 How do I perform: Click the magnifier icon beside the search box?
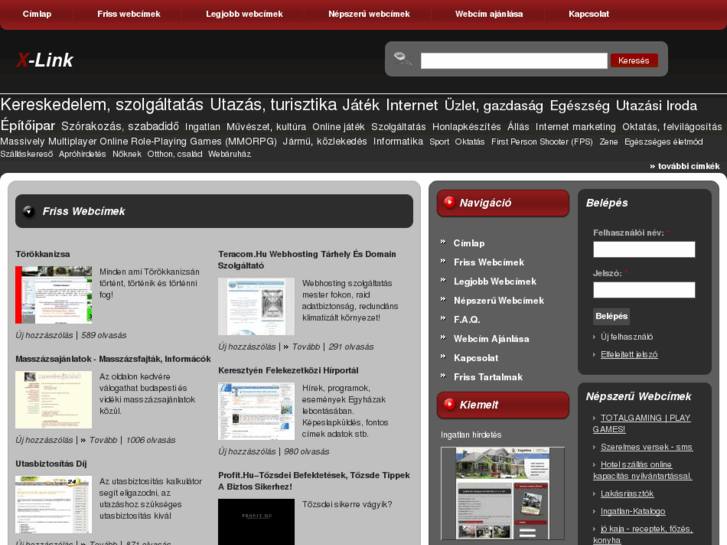click(402, 59)
